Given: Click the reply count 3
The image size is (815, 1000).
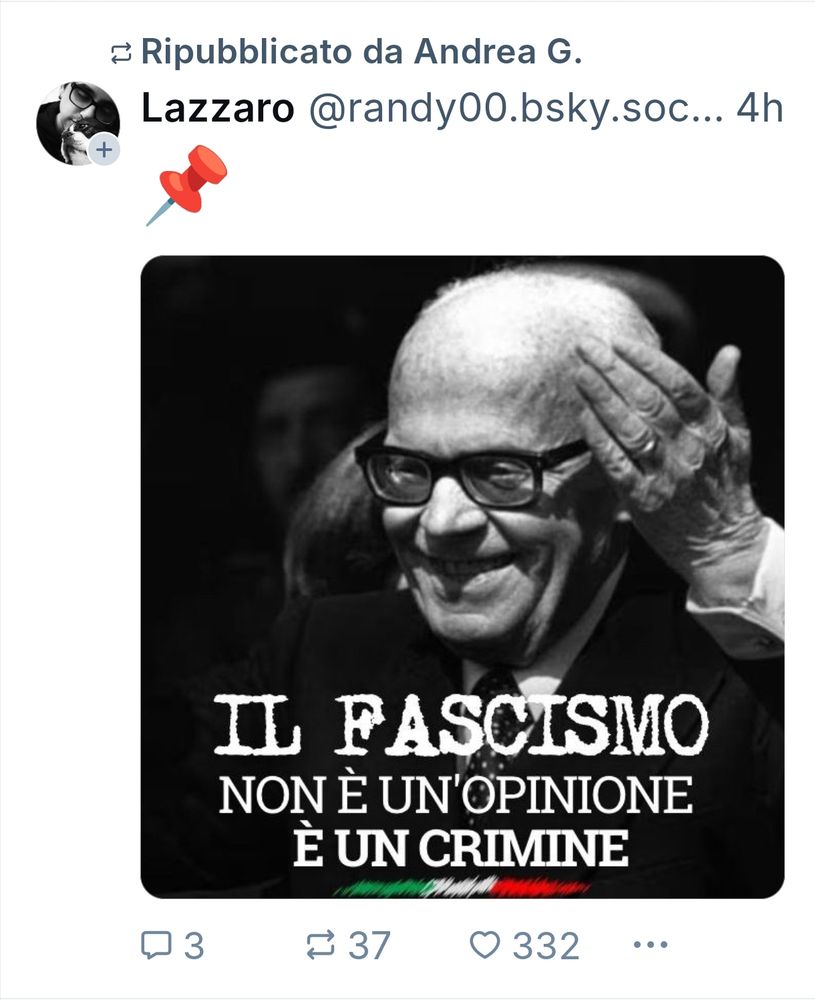Looking at the screenshot, I should point(195,945).
